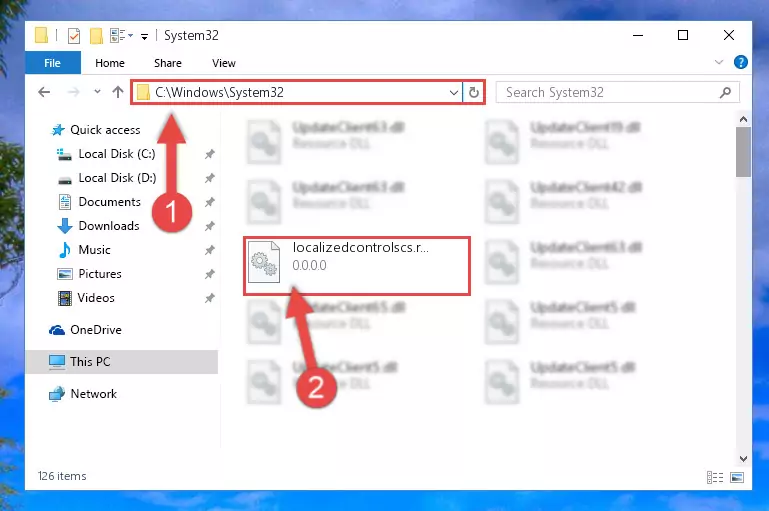
Task: Click the Search System32 box
Action: click(x=617, y=92)
